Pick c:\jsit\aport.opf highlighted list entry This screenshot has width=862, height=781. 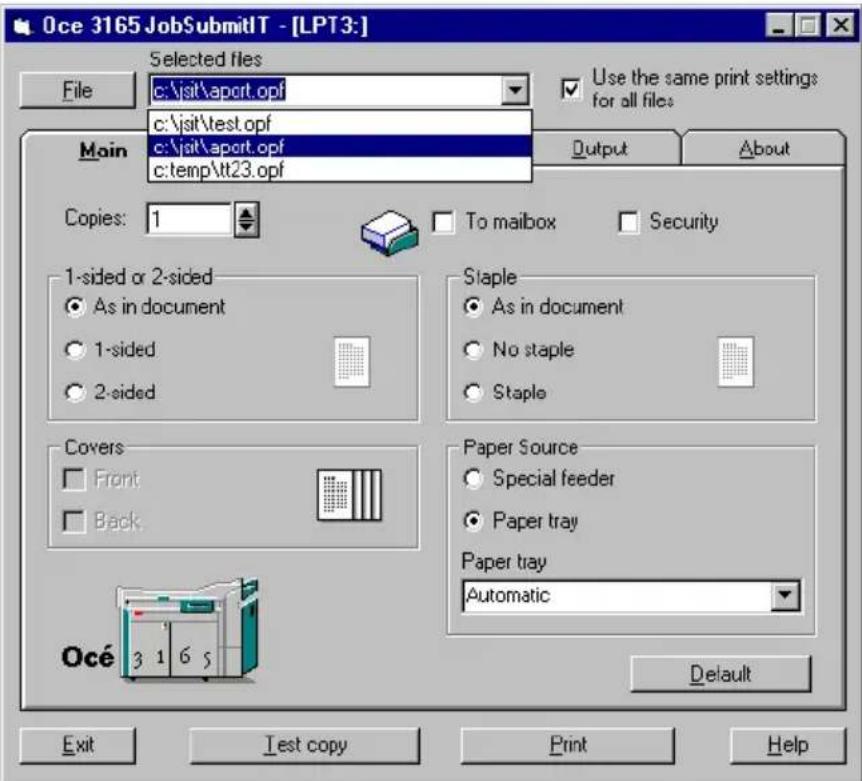[x=340, y=147]
